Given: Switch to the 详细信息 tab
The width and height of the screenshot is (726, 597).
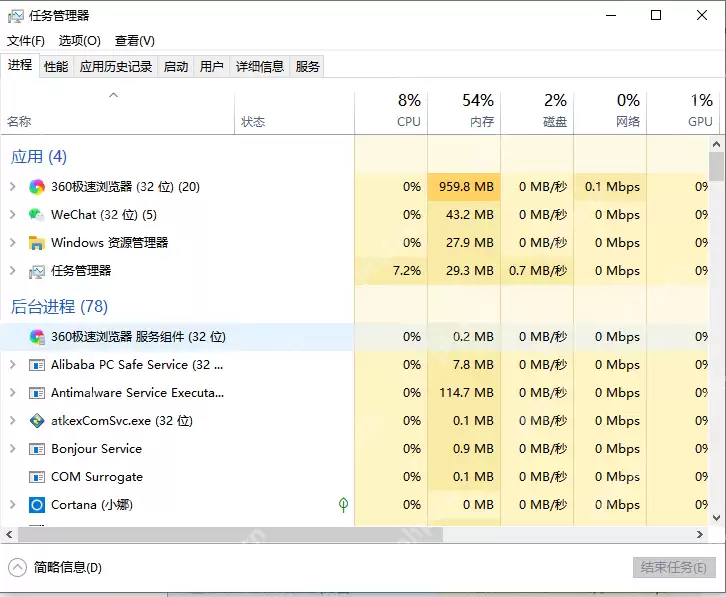Looking at the screenshot, I should [260, 67].
